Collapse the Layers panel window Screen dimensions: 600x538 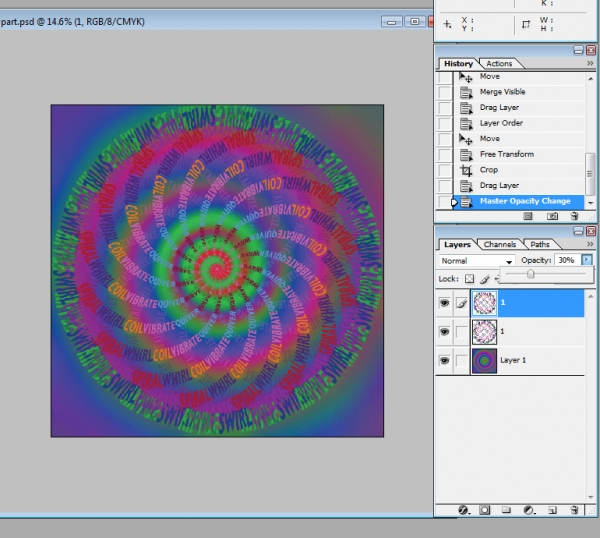tap(578, 231)
